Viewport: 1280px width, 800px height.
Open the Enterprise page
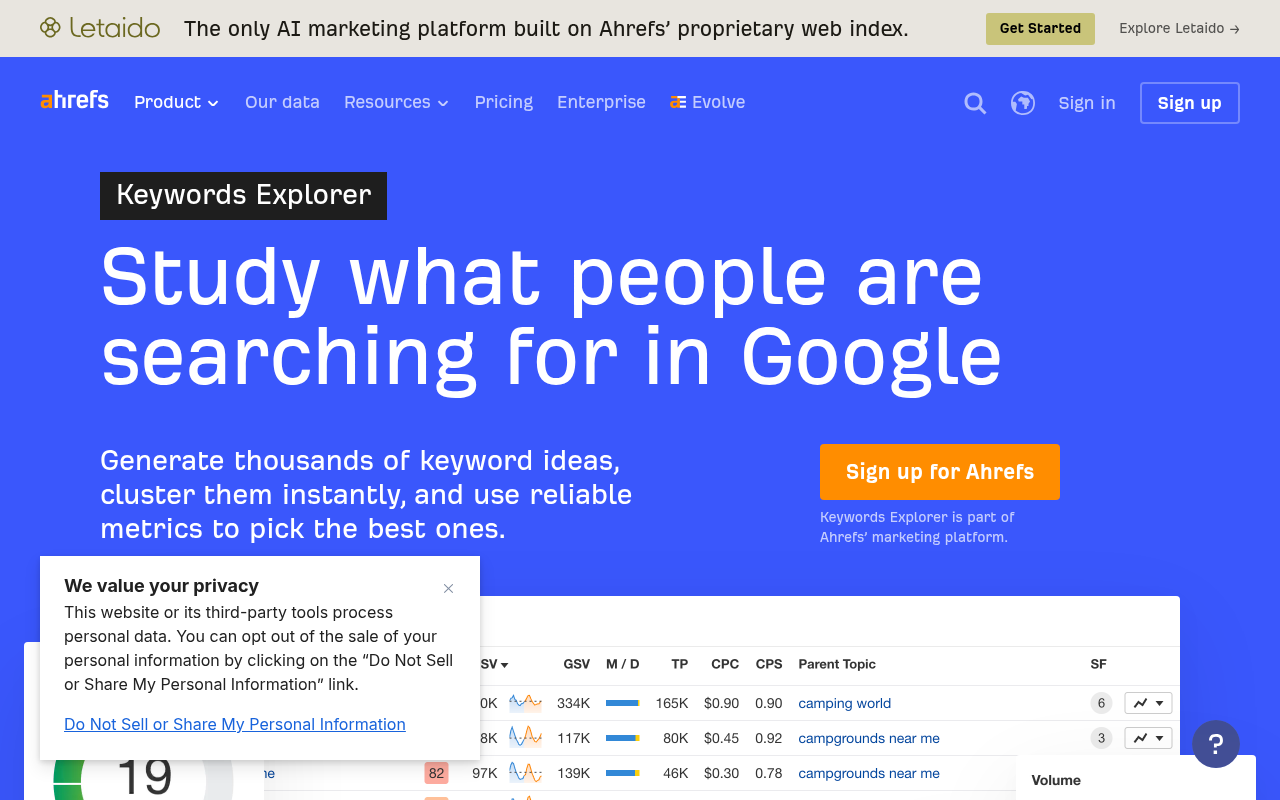coord(601,102)
